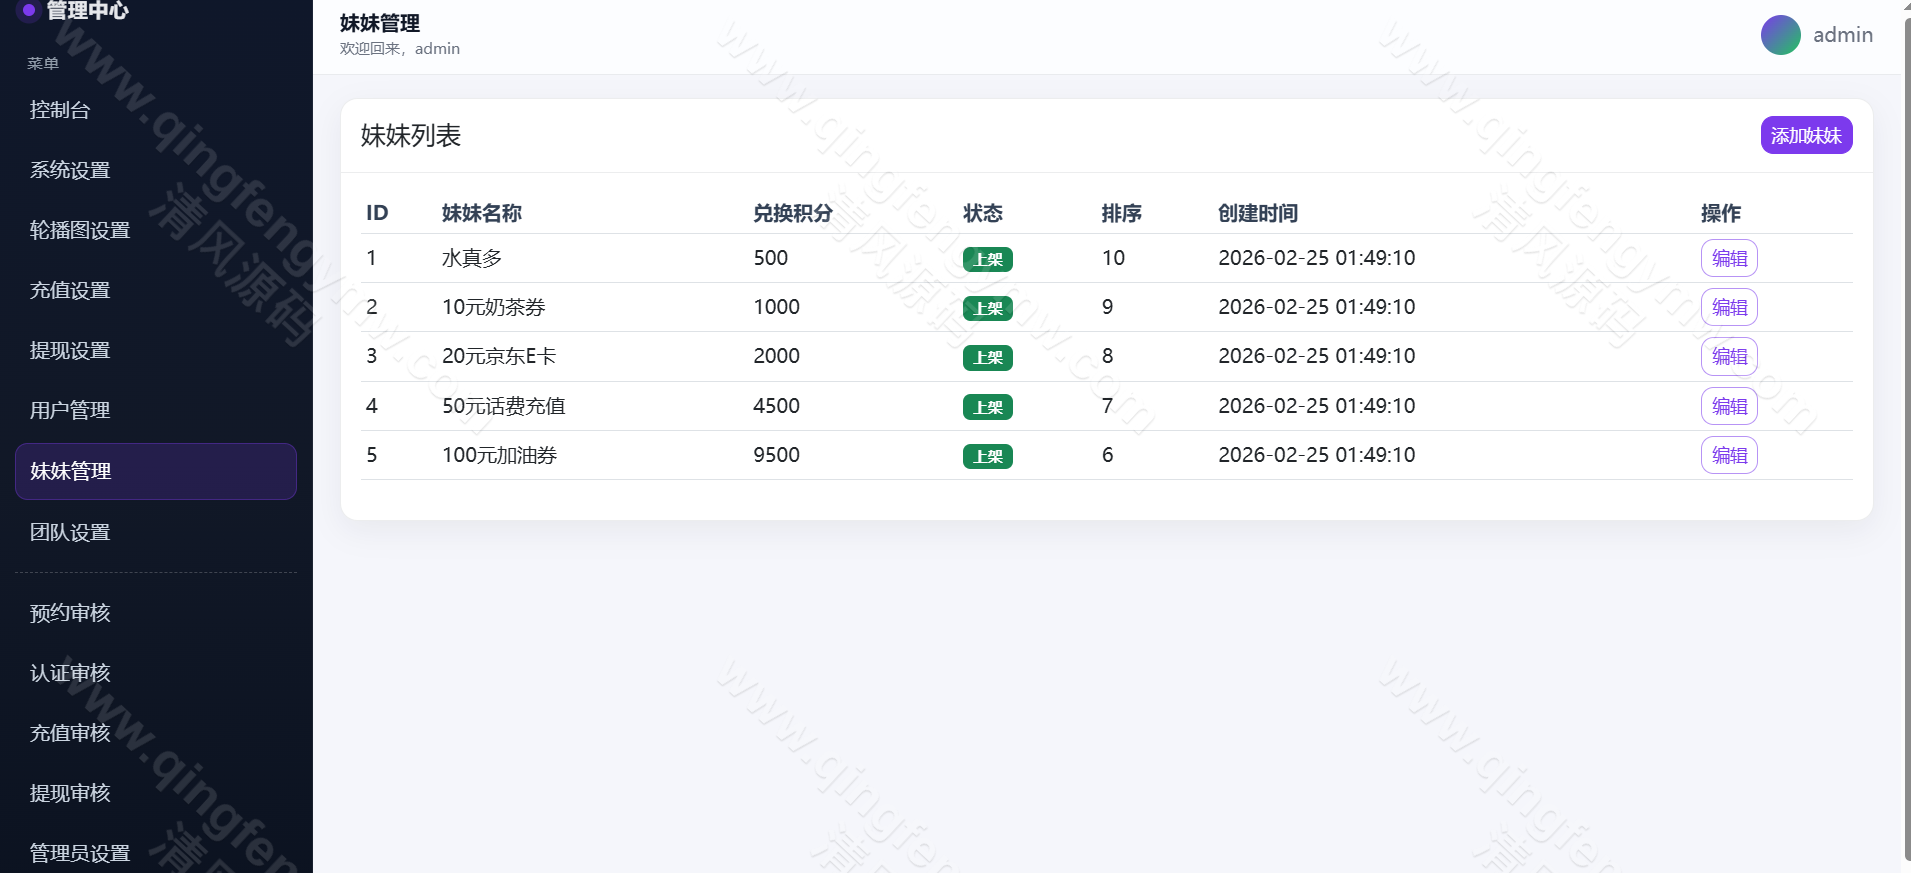
Task: Edit the 水真多 row
Action: coord(1729,258)
